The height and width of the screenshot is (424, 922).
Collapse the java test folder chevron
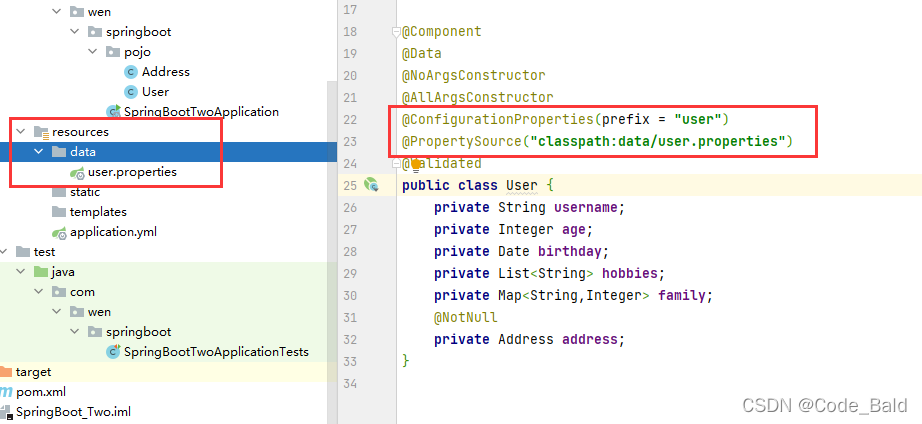tap(21, 272)
